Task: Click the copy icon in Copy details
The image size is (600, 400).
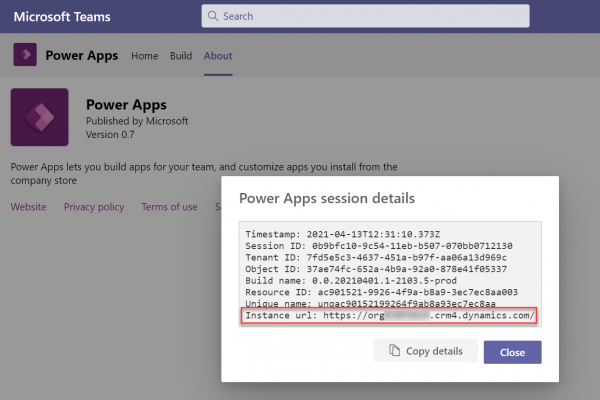Action: click(395, 350)
